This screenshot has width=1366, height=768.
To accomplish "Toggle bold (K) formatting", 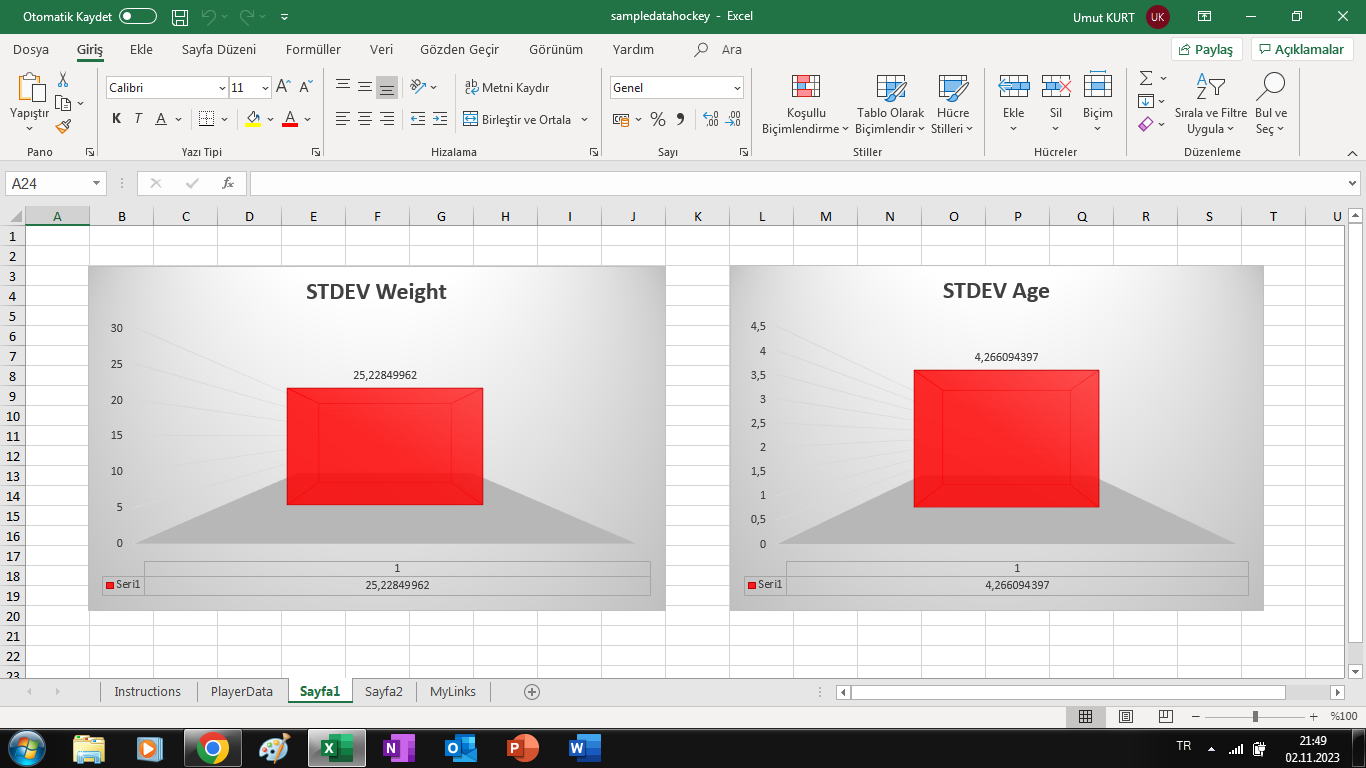I will click(x=116, y=119).
